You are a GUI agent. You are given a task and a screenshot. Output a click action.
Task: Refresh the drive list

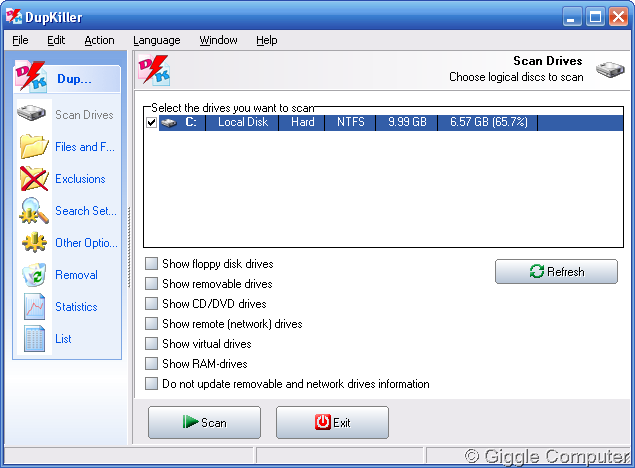556,271
